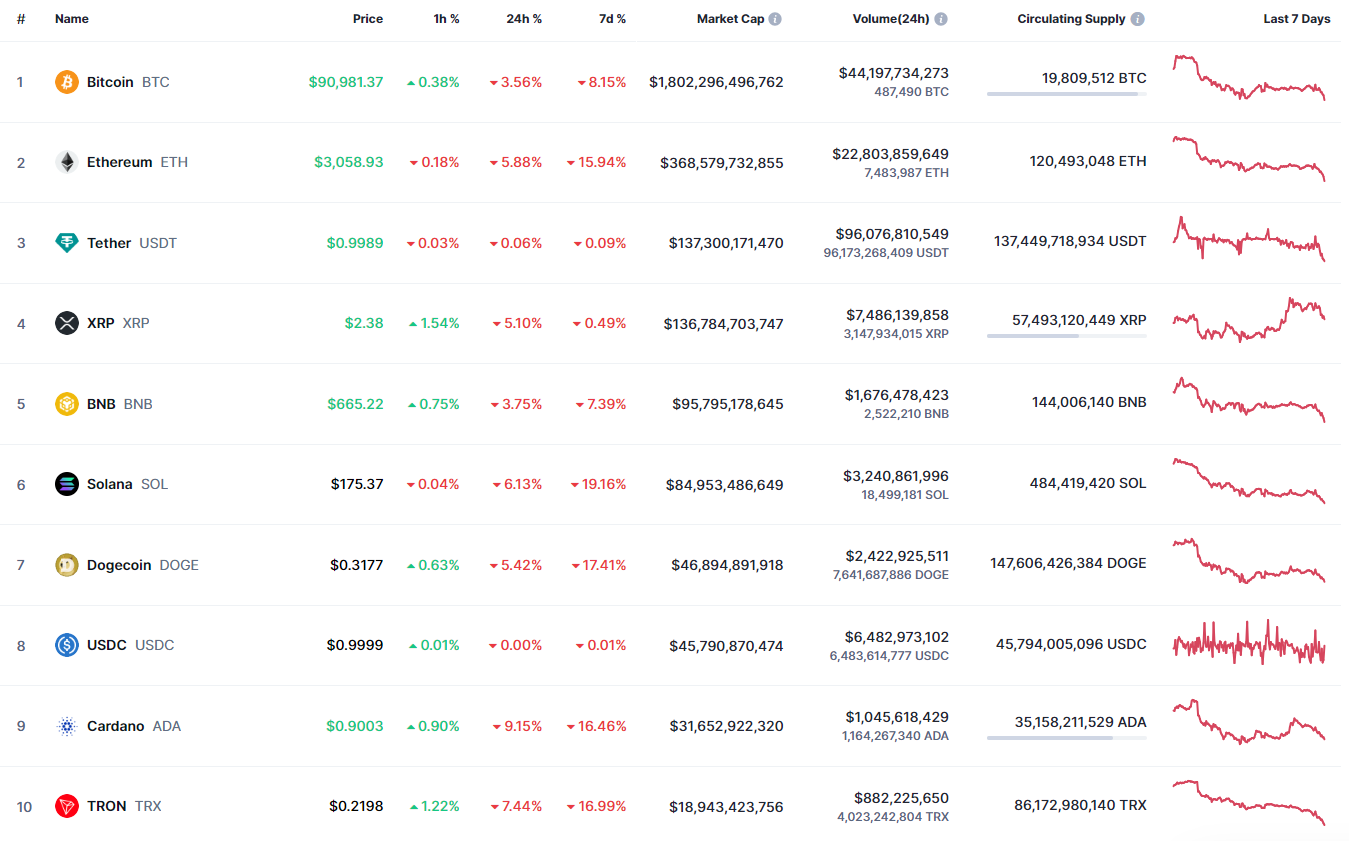
Task: Click the Dogecoin logo icon
Action: click(67, 565)
